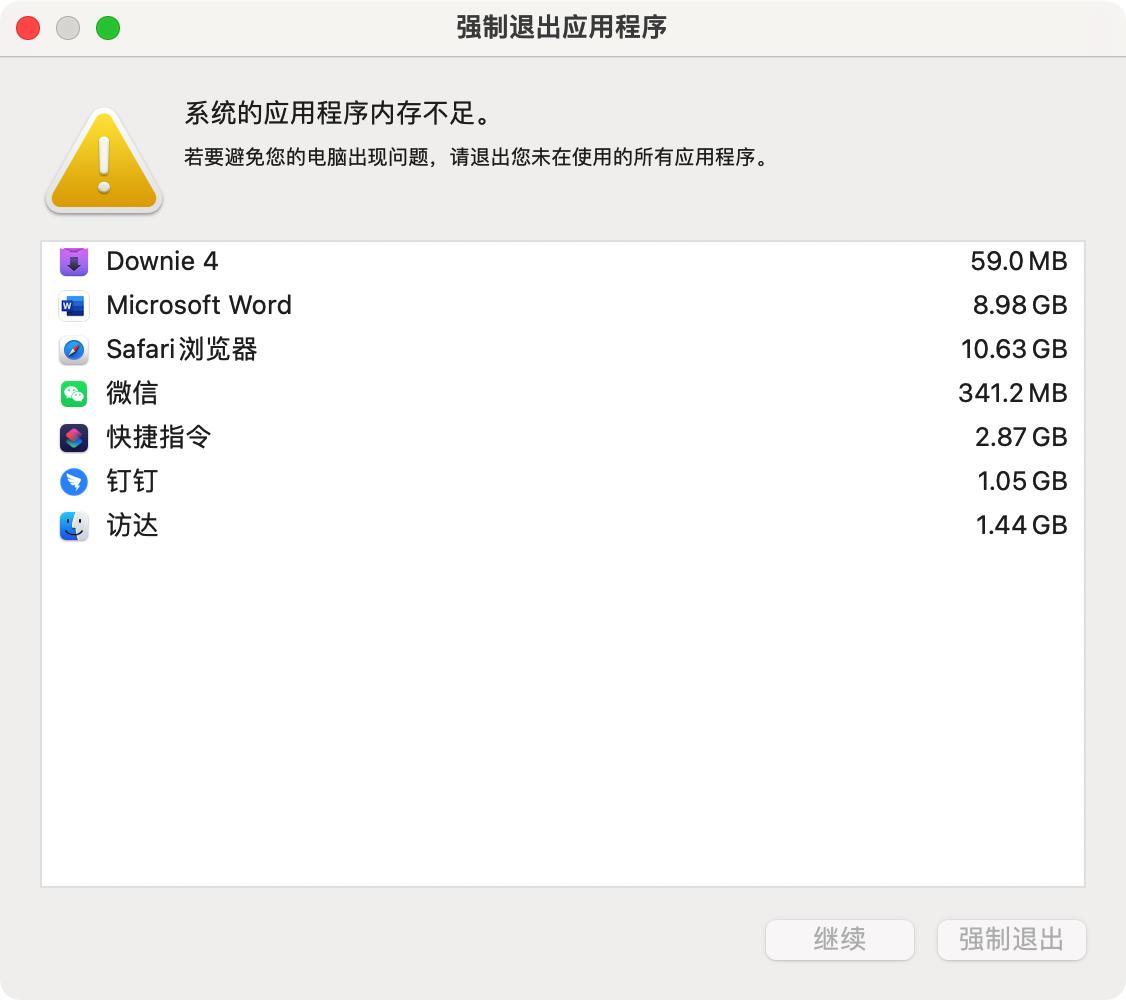Select Microsoft Word in the app list
Image resolution: width=1126 pixels, height=1000 pixels.
click(x=199, y=305)
